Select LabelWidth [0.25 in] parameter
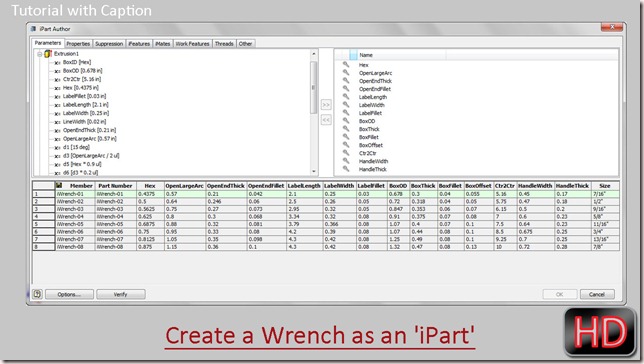Viewport: 644px width, 364px height. pos(86,113)
